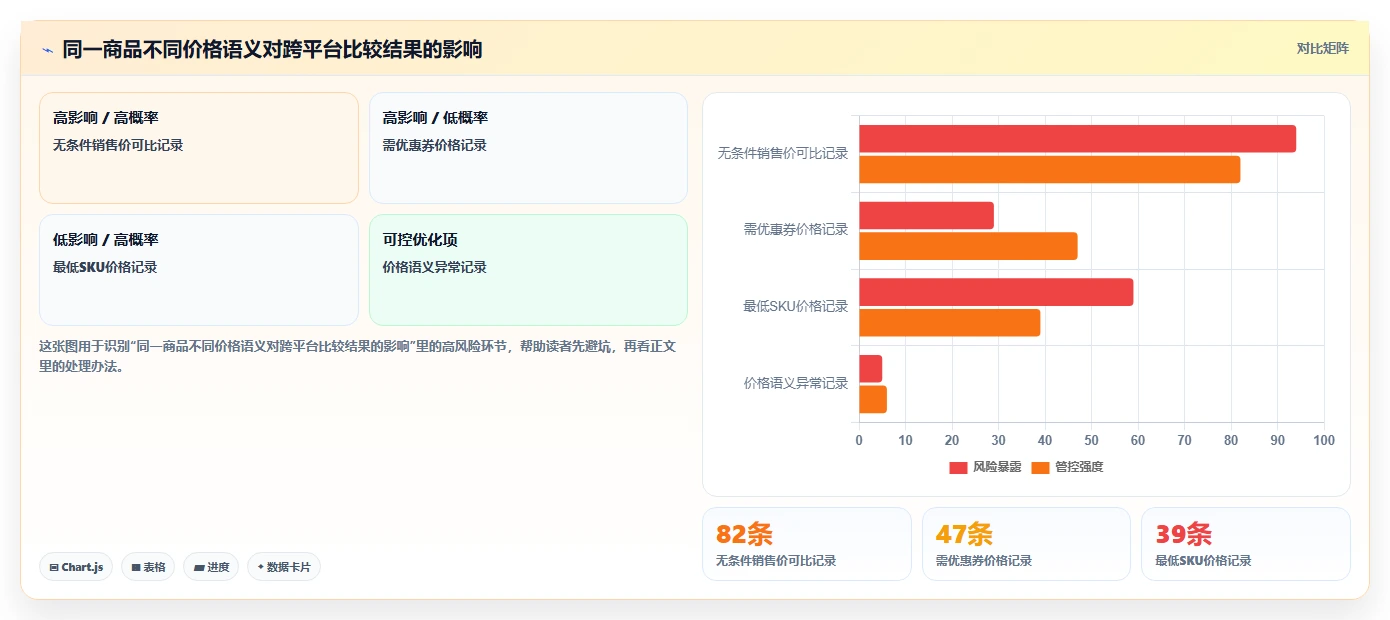This screenshot has height=620, width=1390.
Task: Click the orange bar for 无条件销售价可比记录
Action: 1049,170
